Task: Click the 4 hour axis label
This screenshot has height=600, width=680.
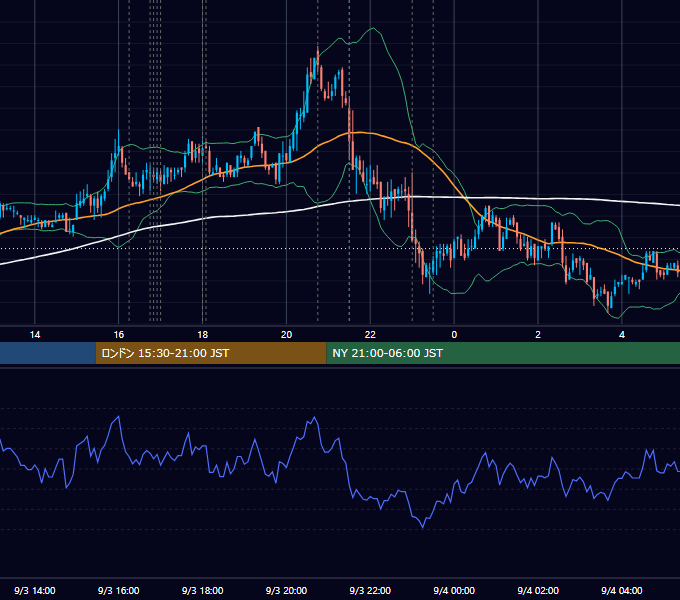Action: tap(622, 335)
